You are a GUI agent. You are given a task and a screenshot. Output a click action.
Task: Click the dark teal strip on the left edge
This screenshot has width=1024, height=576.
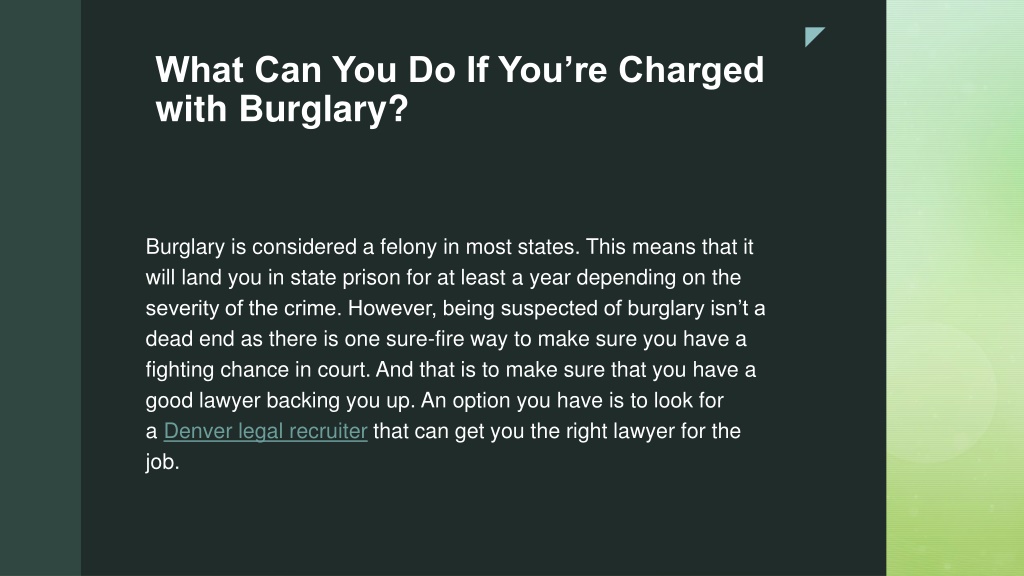click(x=40, y=288)
